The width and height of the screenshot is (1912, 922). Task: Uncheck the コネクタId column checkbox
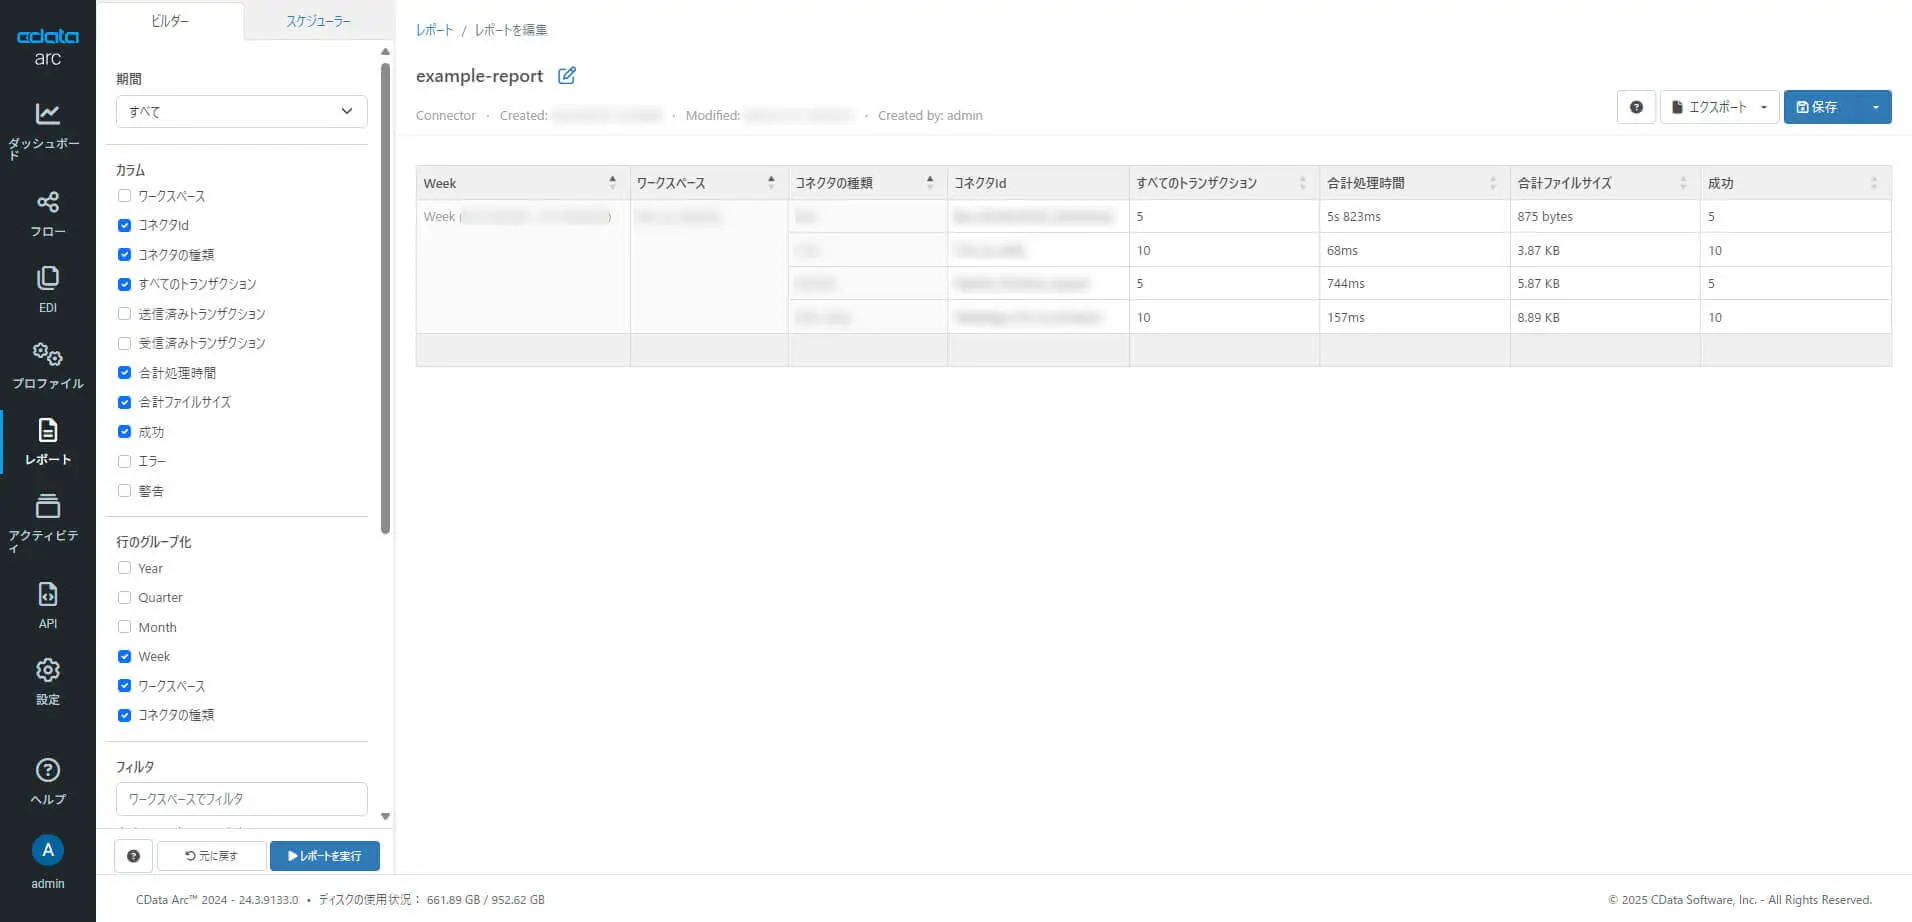[124, 225]
